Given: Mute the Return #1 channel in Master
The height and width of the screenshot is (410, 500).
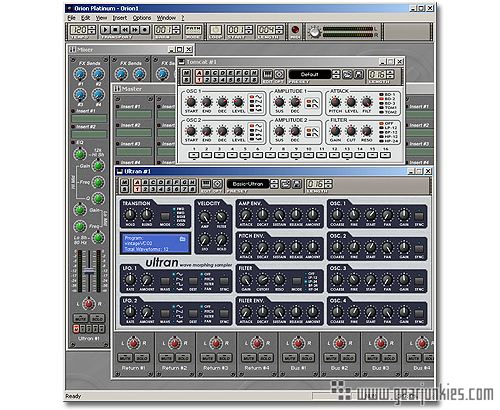Looking at the screenshot, I should coord(125,358).
